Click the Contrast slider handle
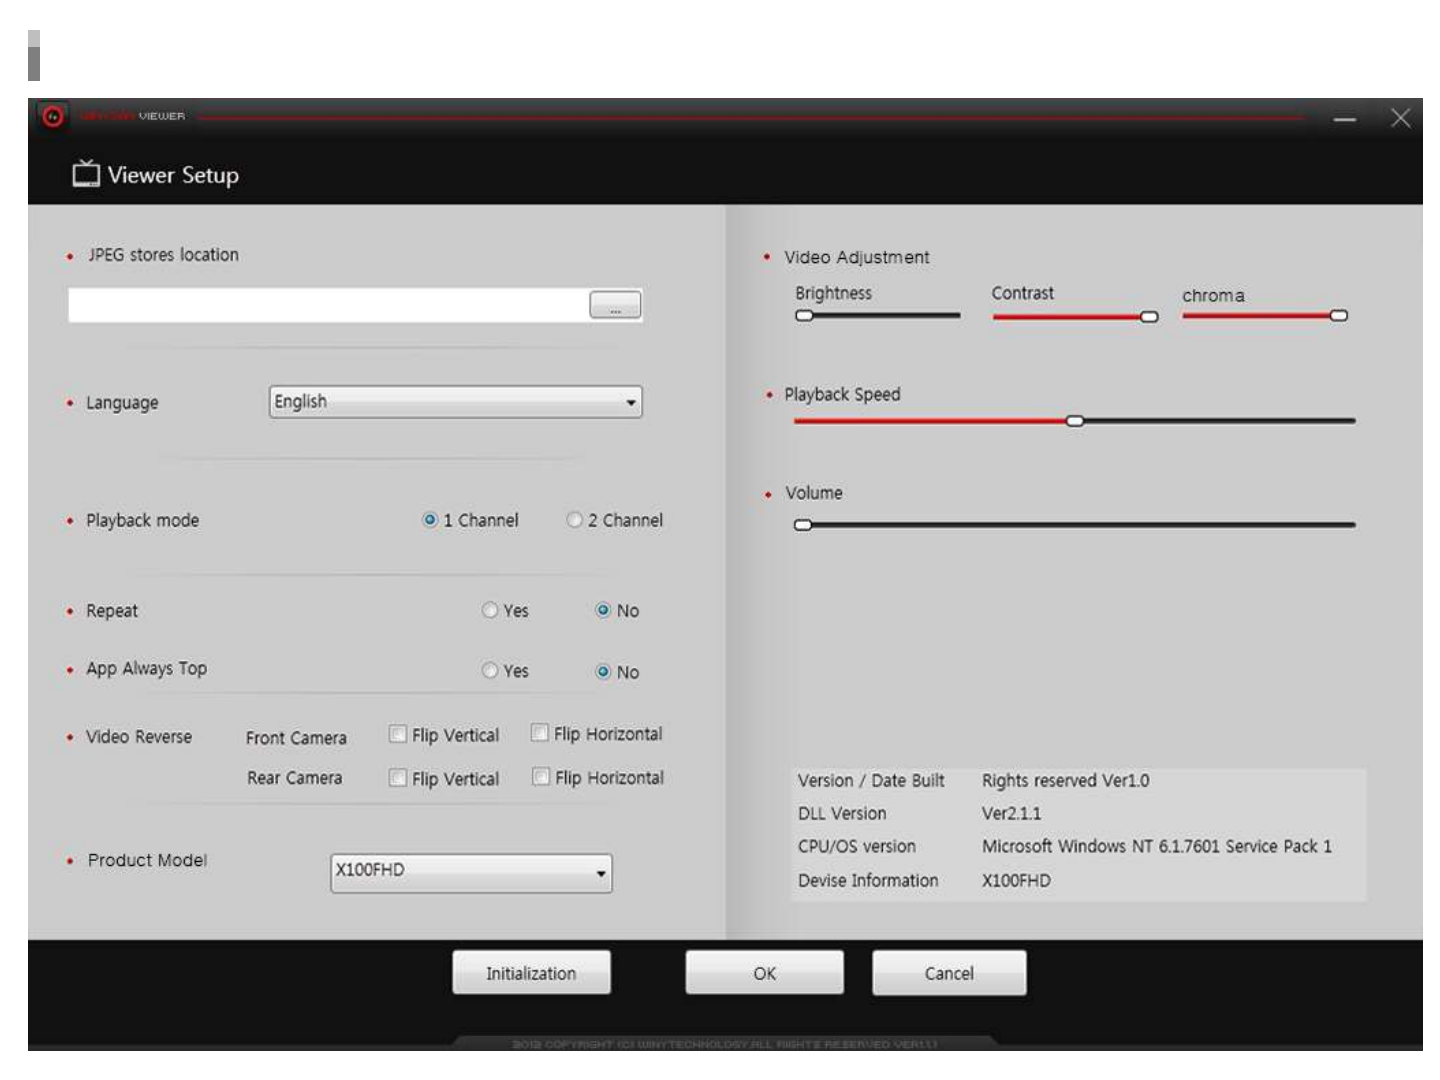The image size is (1440, 1080). (1149, 317)
